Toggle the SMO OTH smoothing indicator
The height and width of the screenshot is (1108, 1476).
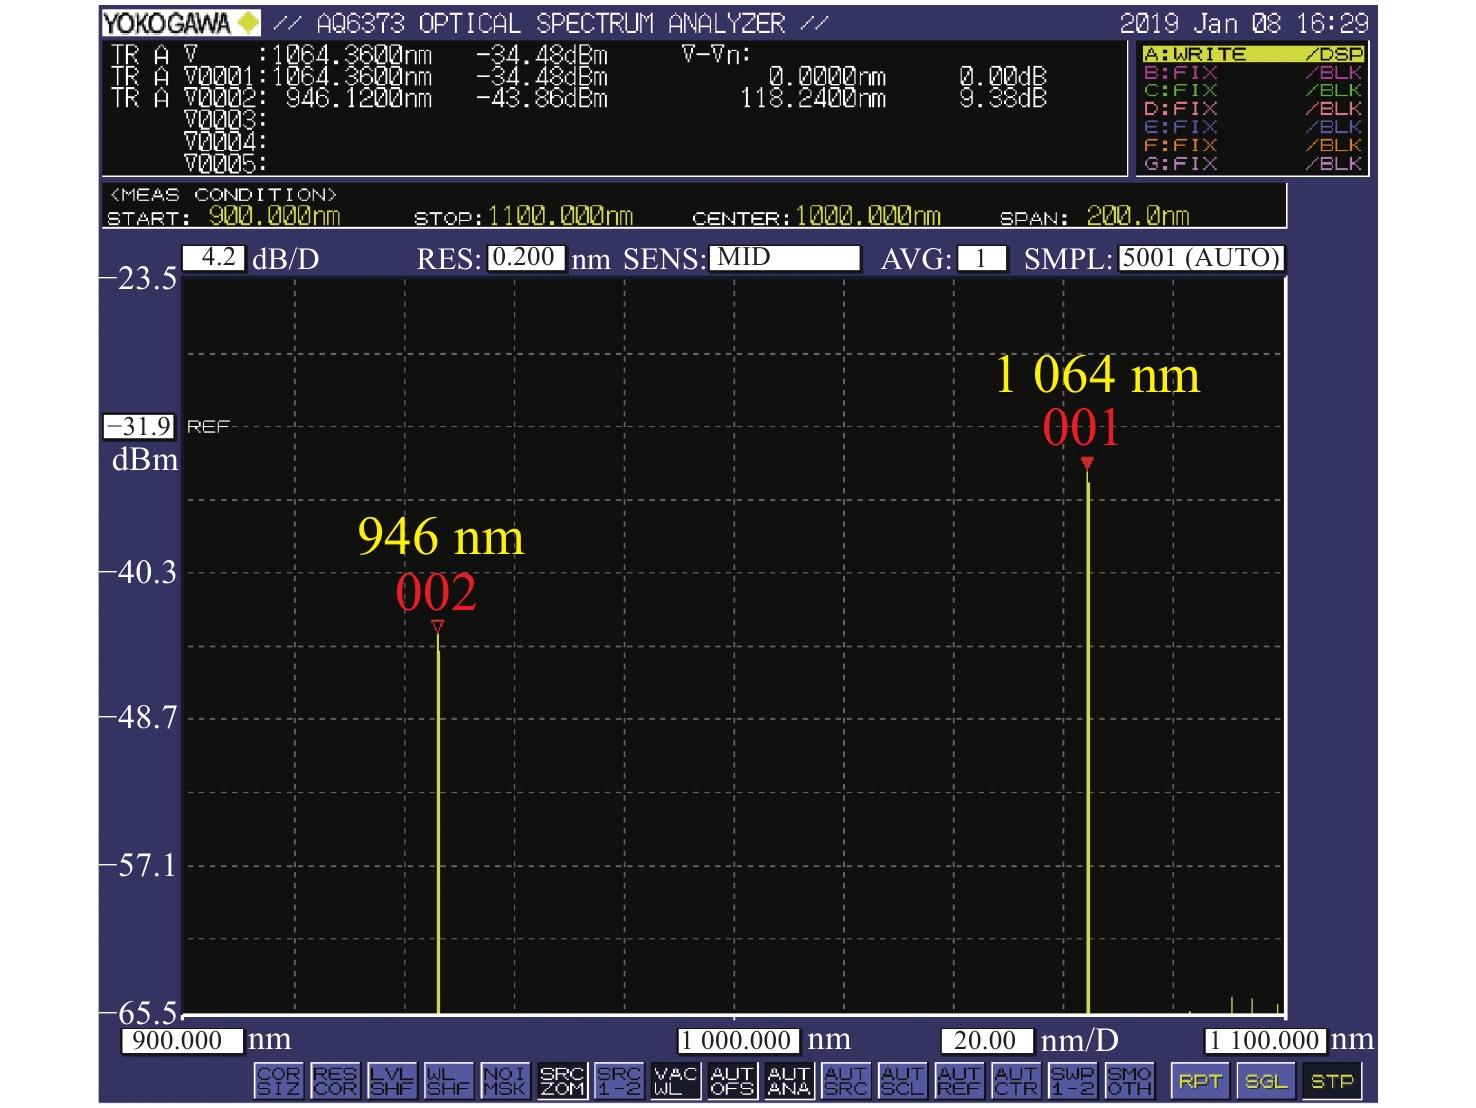click(1130, 1081)
